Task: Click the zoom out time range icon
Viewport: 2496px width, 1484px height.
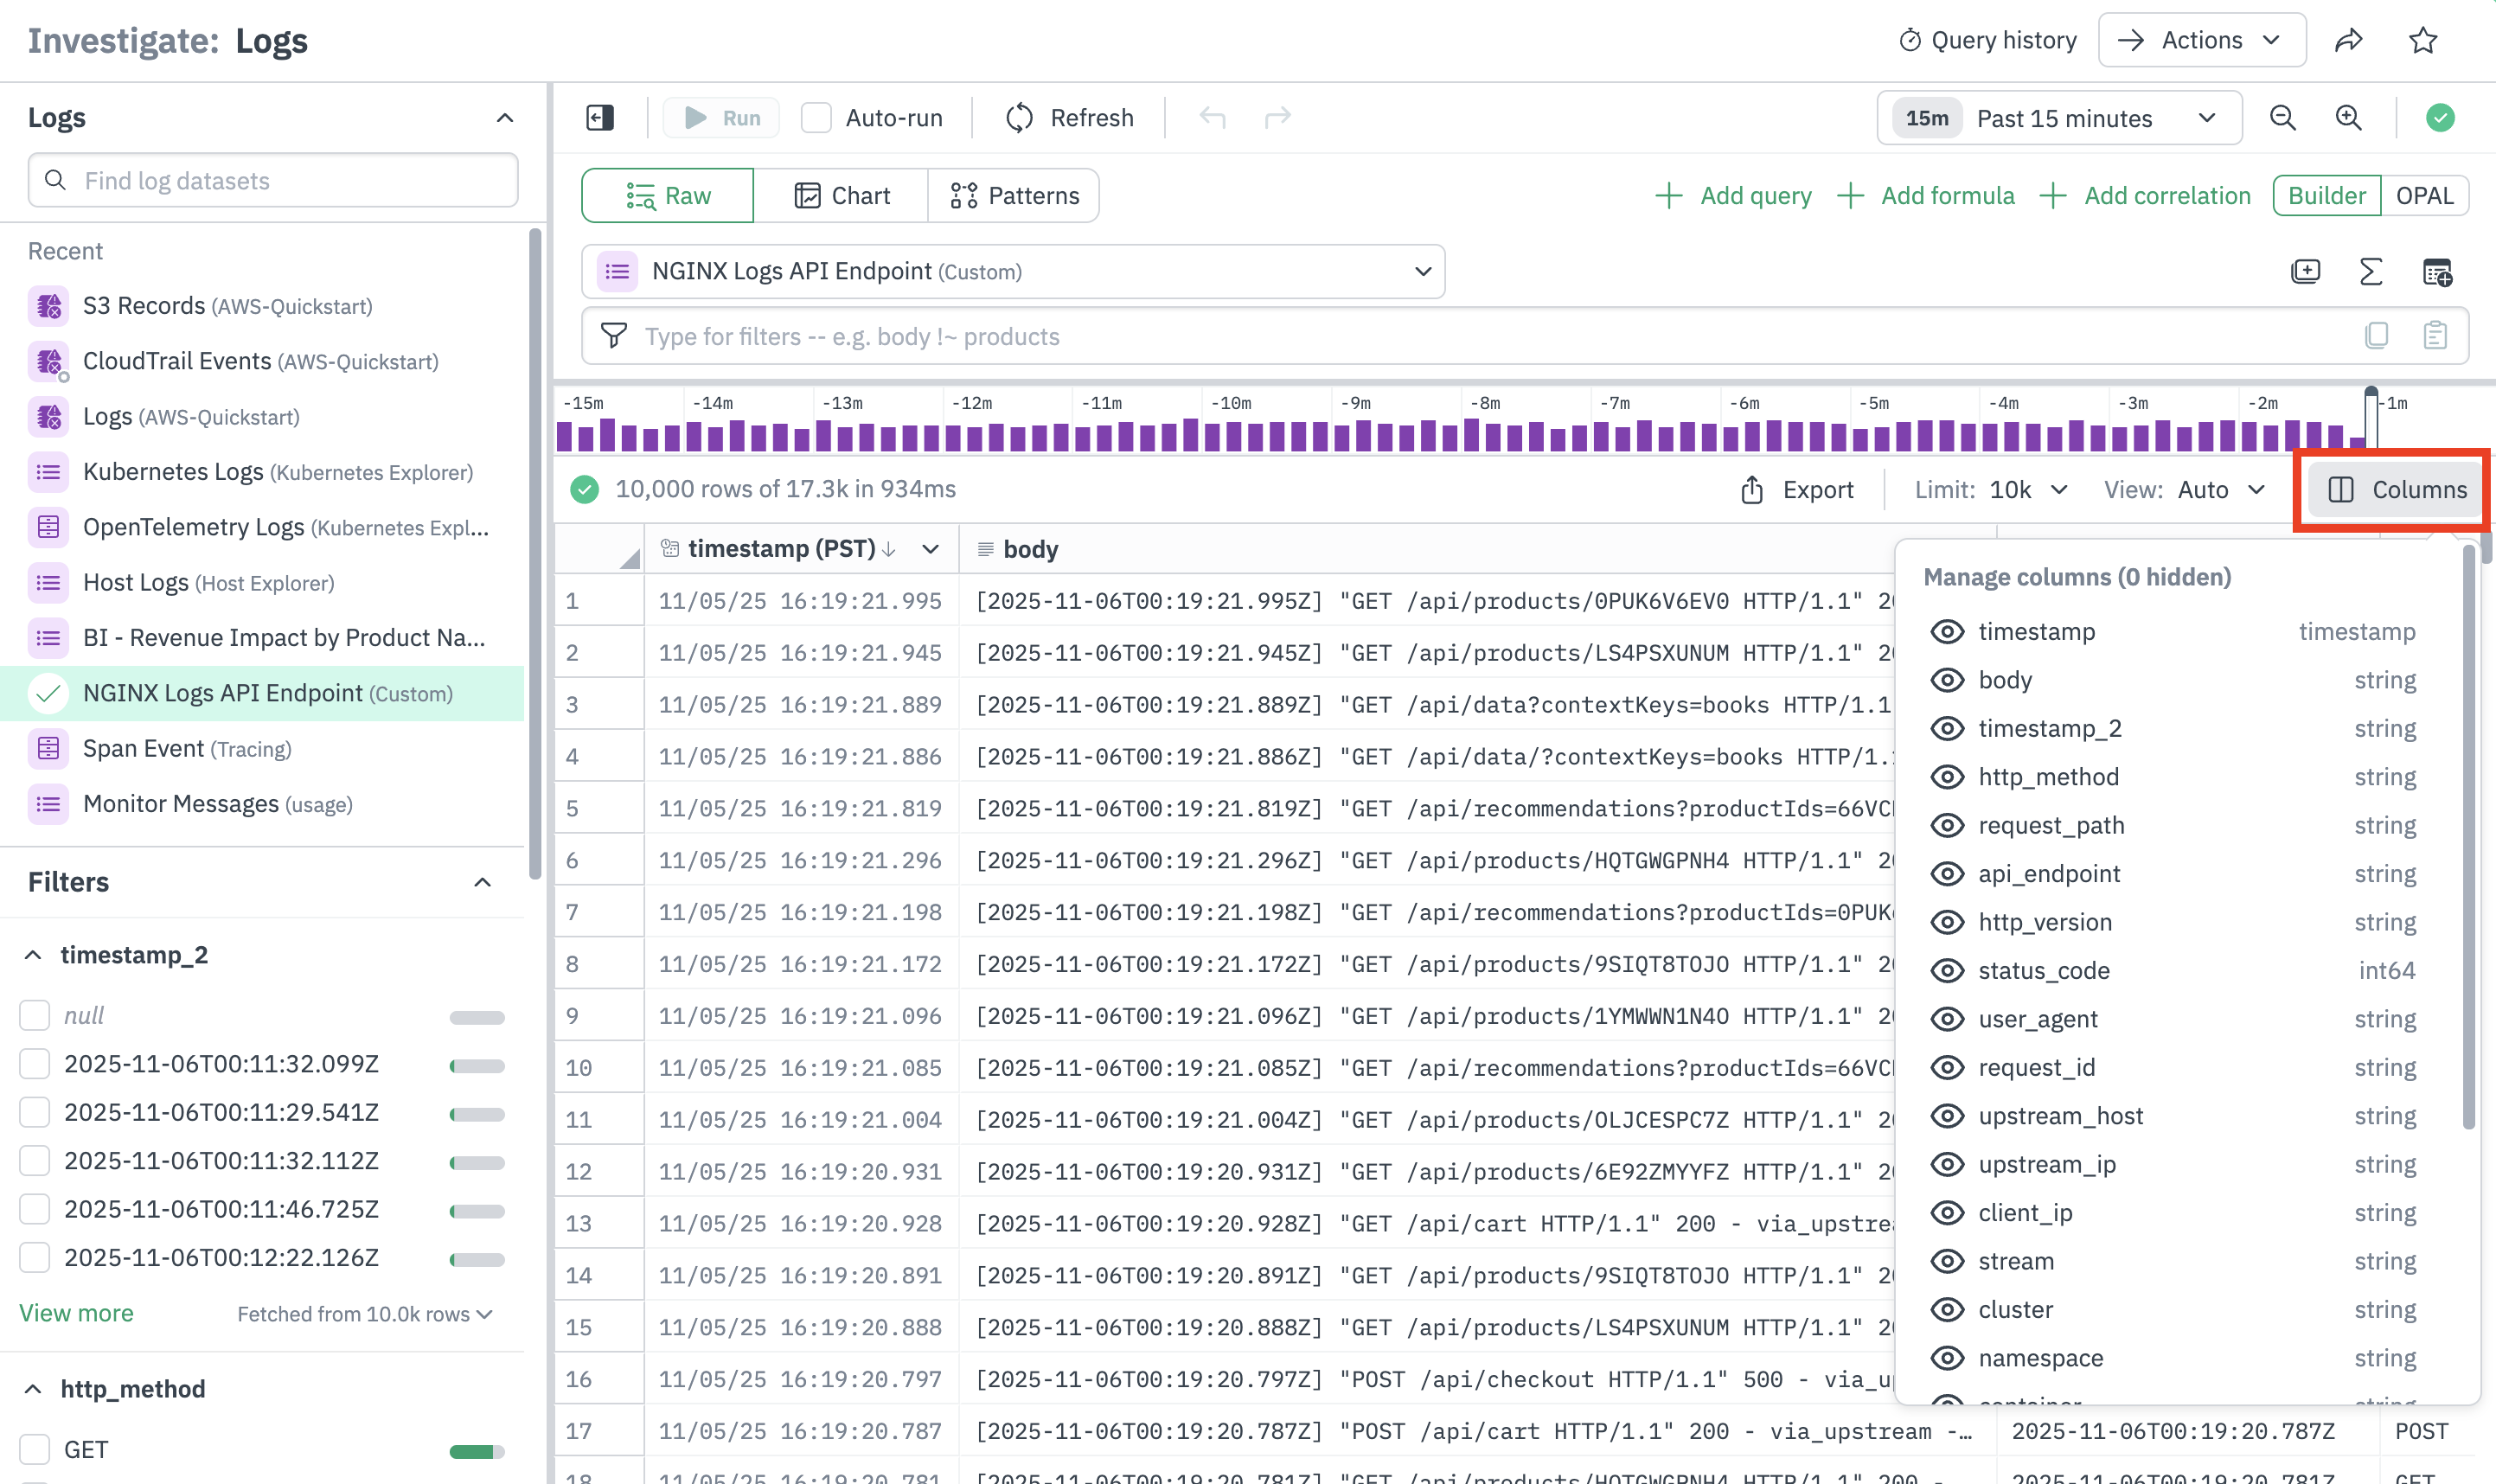Action: (2282, 118)
